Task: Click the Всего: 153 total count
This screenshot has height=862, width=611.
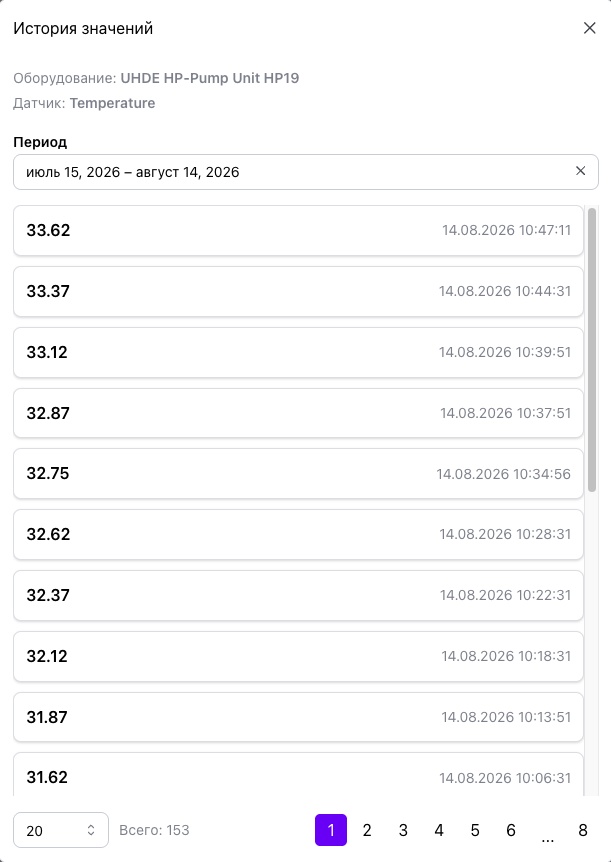Action: (154, 830)
